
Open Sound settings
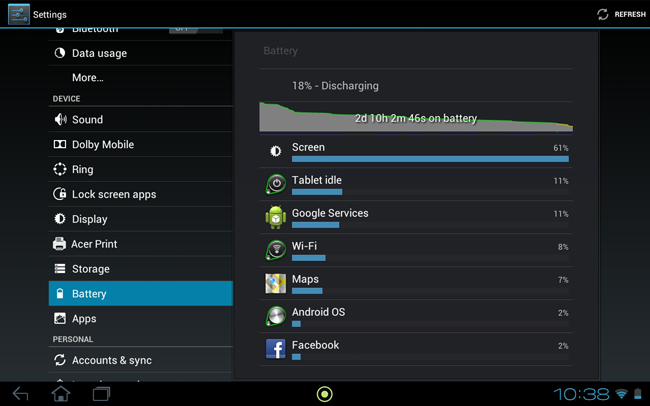coord(141,119)
